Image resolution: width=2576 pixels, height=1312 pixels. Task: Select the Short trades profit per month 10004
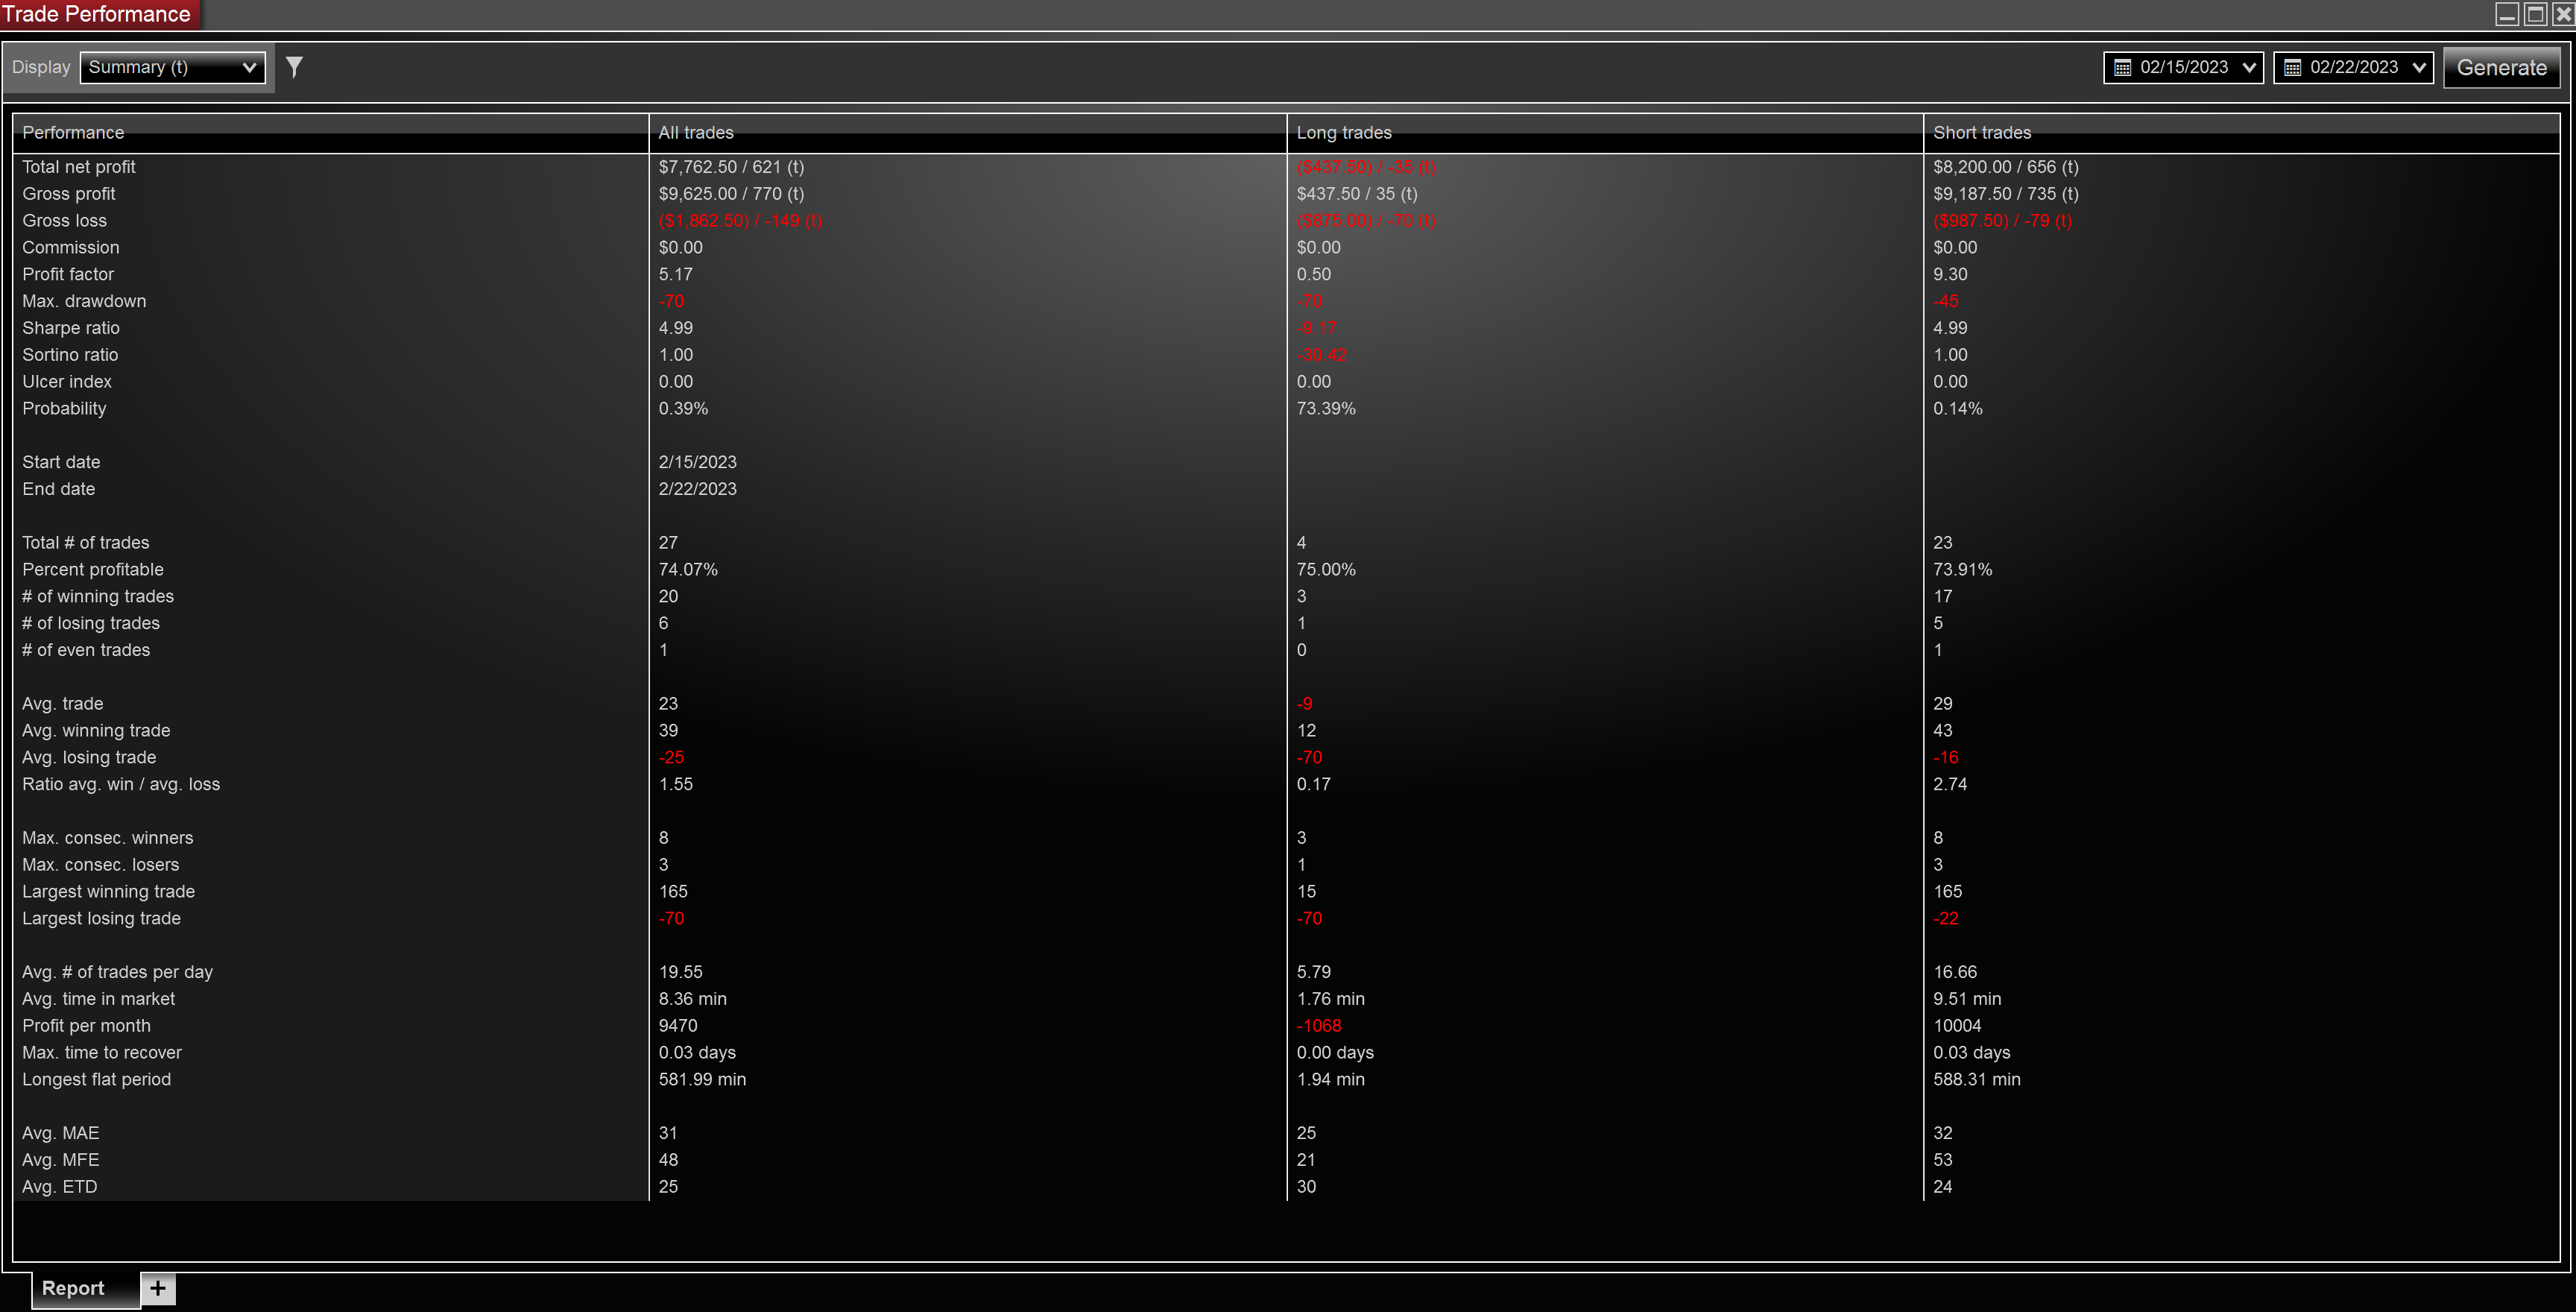pyautogui.click(x=1957, y=1026)
